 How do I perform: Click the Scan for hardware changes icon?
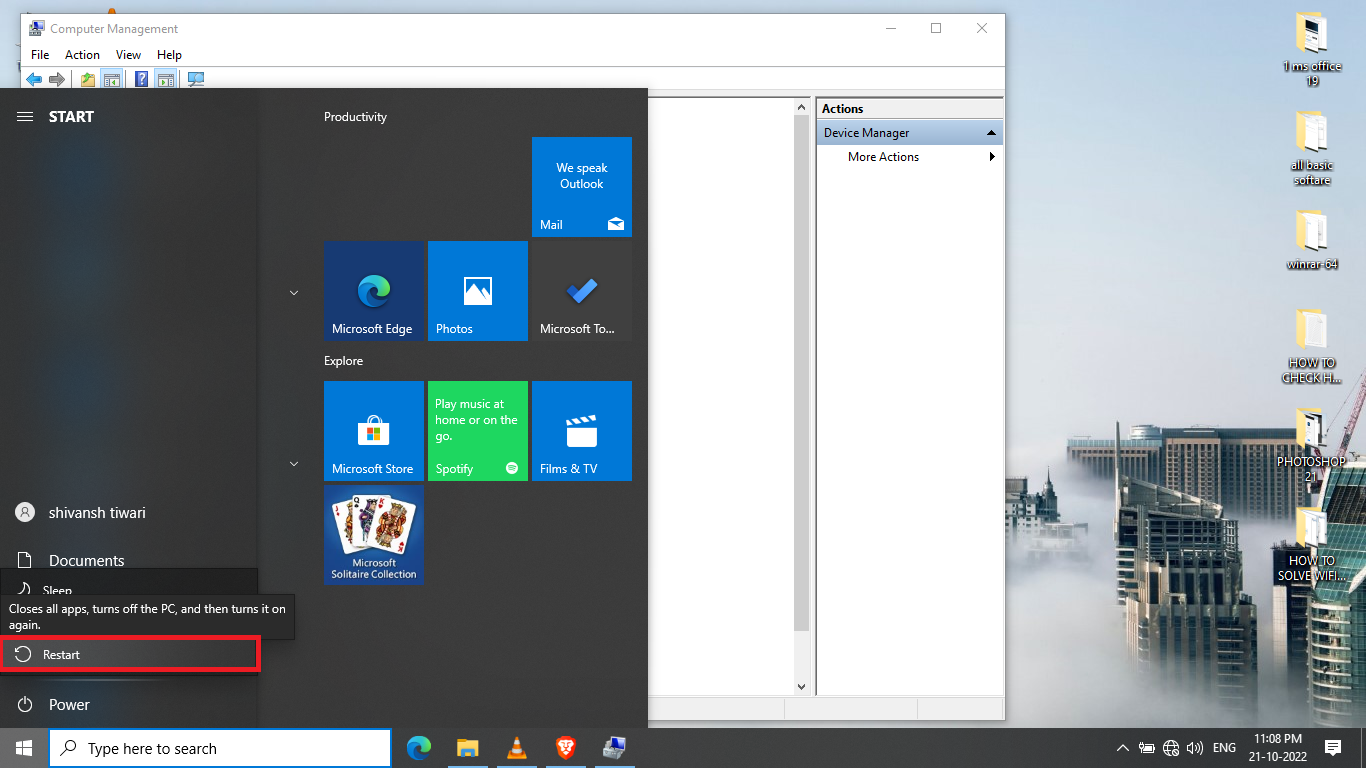[196, 79]
